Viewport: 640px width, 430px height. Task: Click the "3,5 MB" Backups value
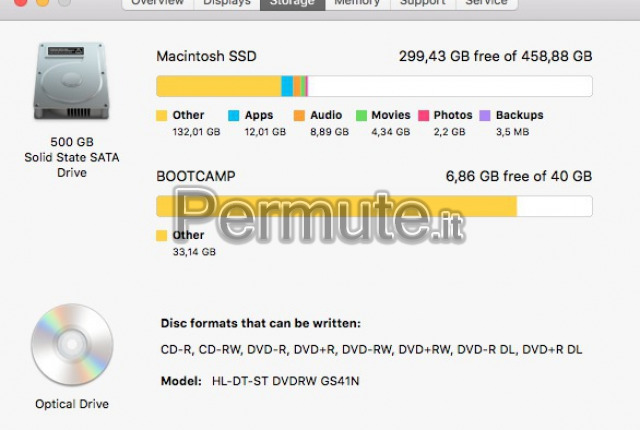tap(513, 132)
